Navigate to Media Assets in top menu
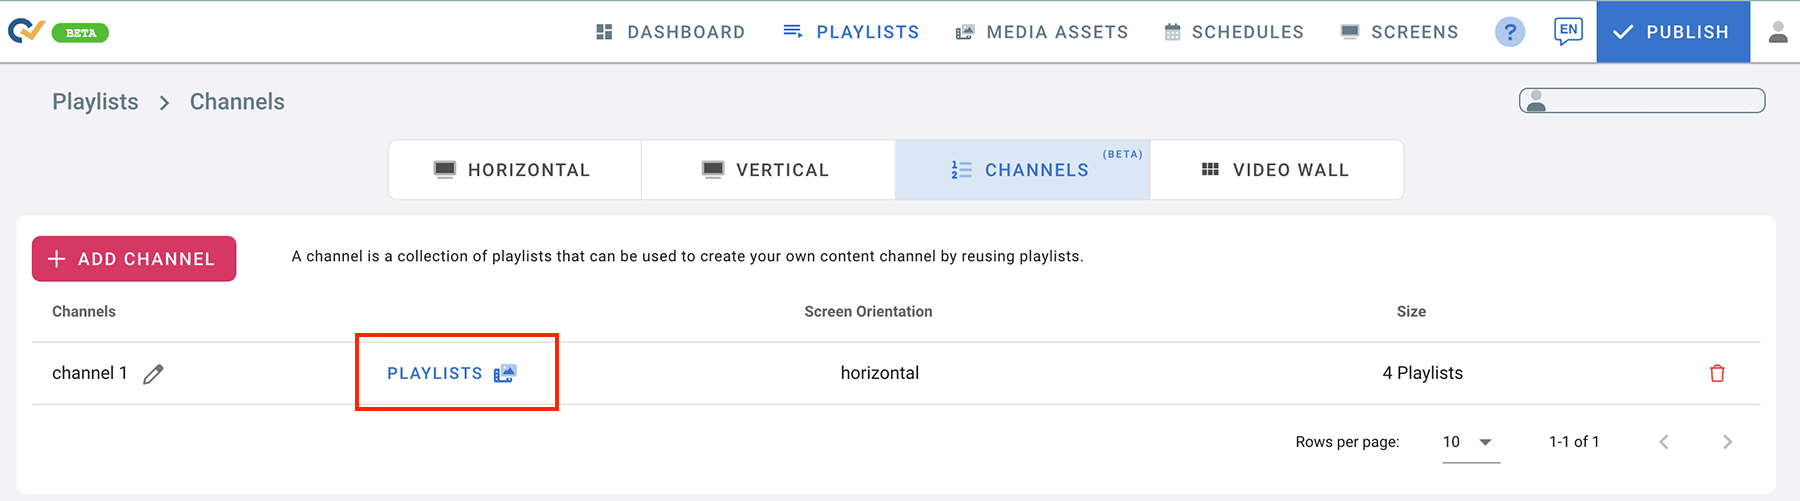 (1042, 32)
